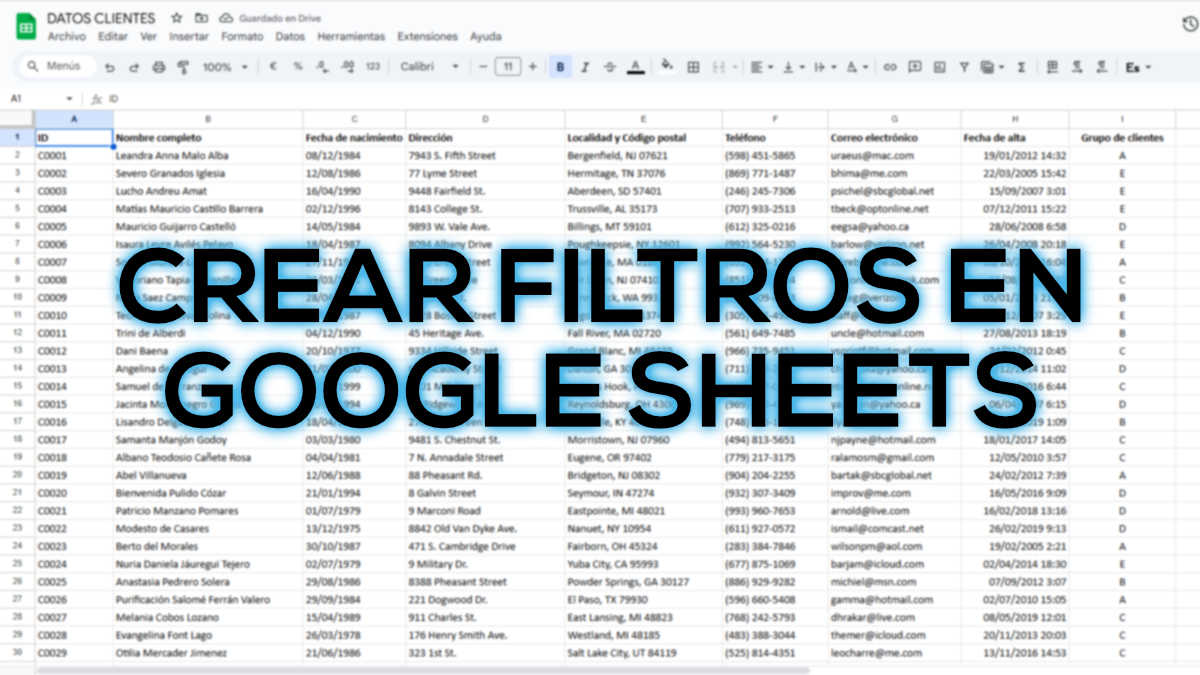Open the fill color picker
Viewport: 1200px width, 675px height.
point(668,67)
